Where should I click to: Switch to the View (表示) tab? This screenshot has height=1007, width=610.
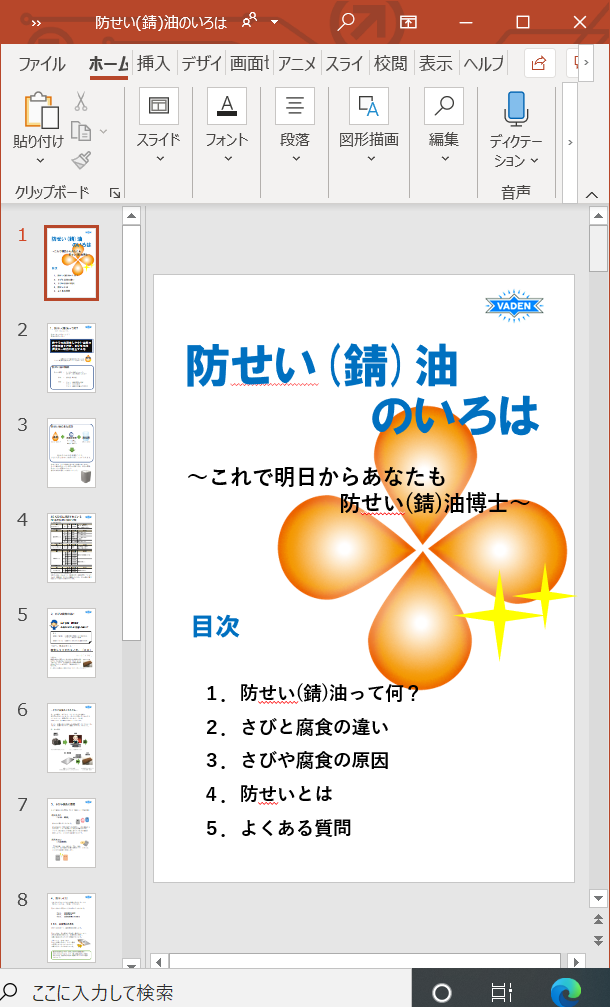[x=435, y=64]
